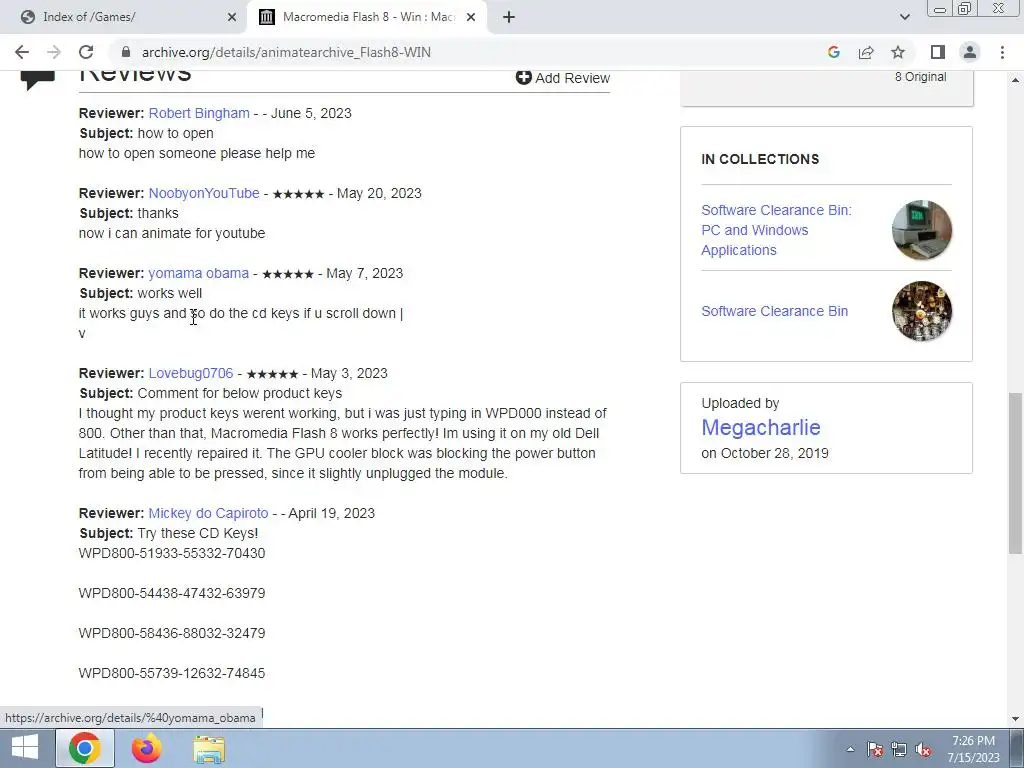Go back using the browser back arrow
Image resolution: width=1024 pixels, height=768 pixels.
22,52
